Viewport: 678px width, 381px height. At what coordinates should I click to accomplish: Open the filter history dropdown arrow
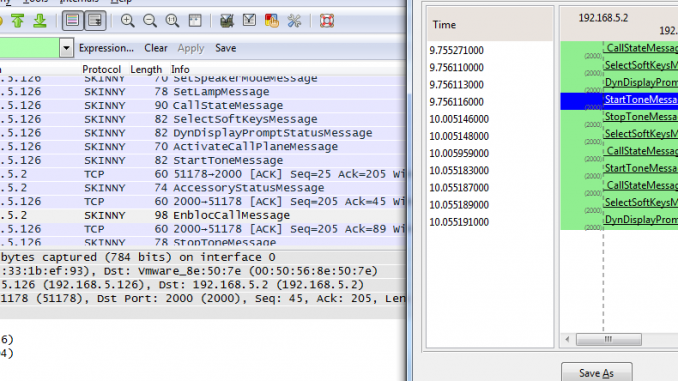(66, 48)
